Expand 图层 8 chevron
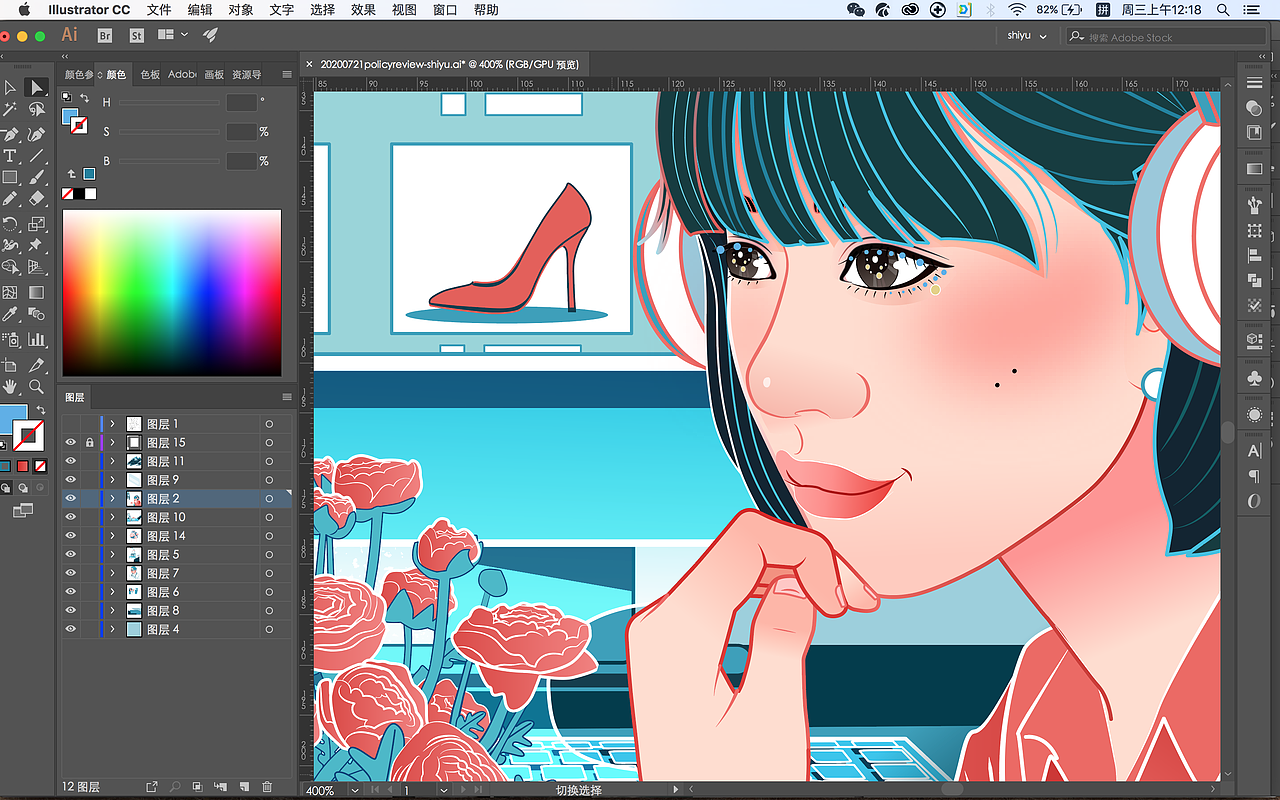The height and width of the screenshot is (800, 1280). [112, 610]
